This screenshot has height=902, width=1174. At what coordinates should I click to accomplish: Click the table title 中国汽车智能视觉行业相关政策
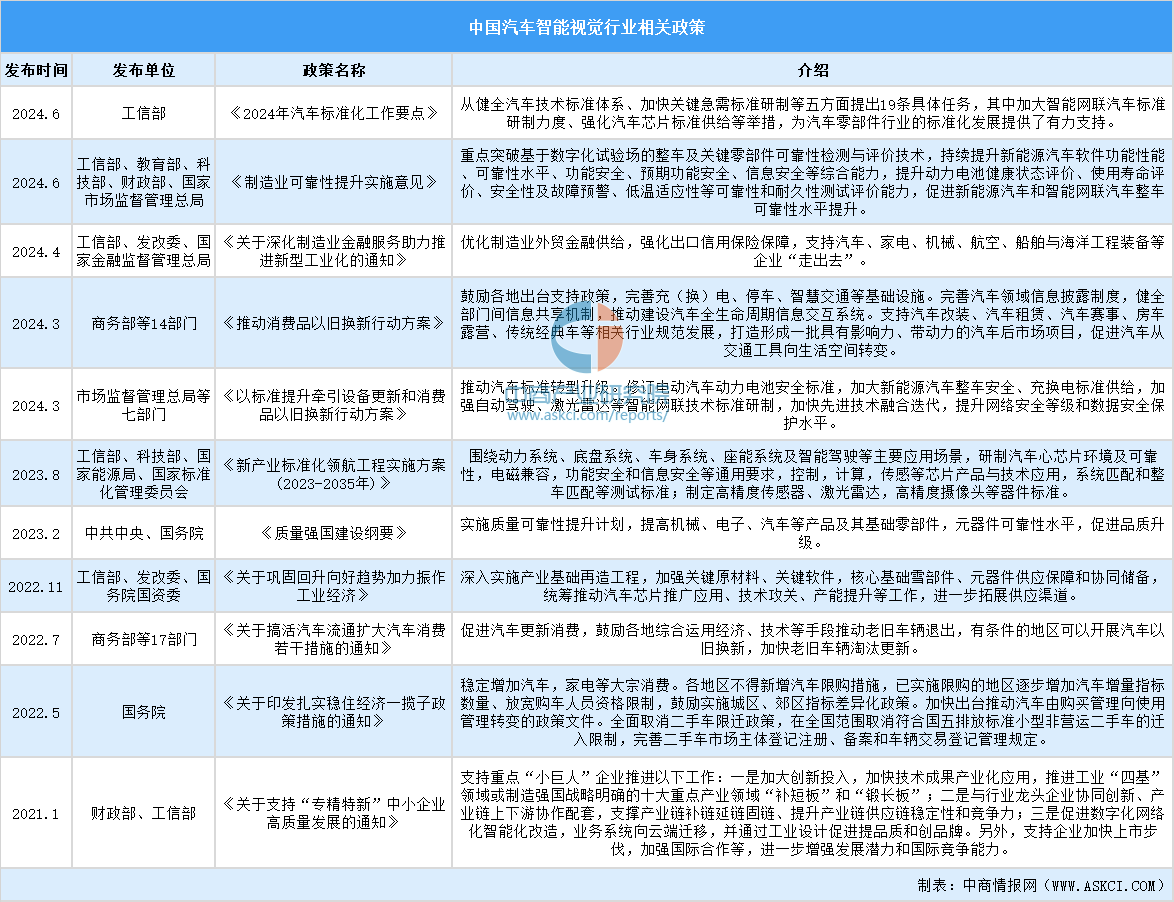(x=587, y=28)
